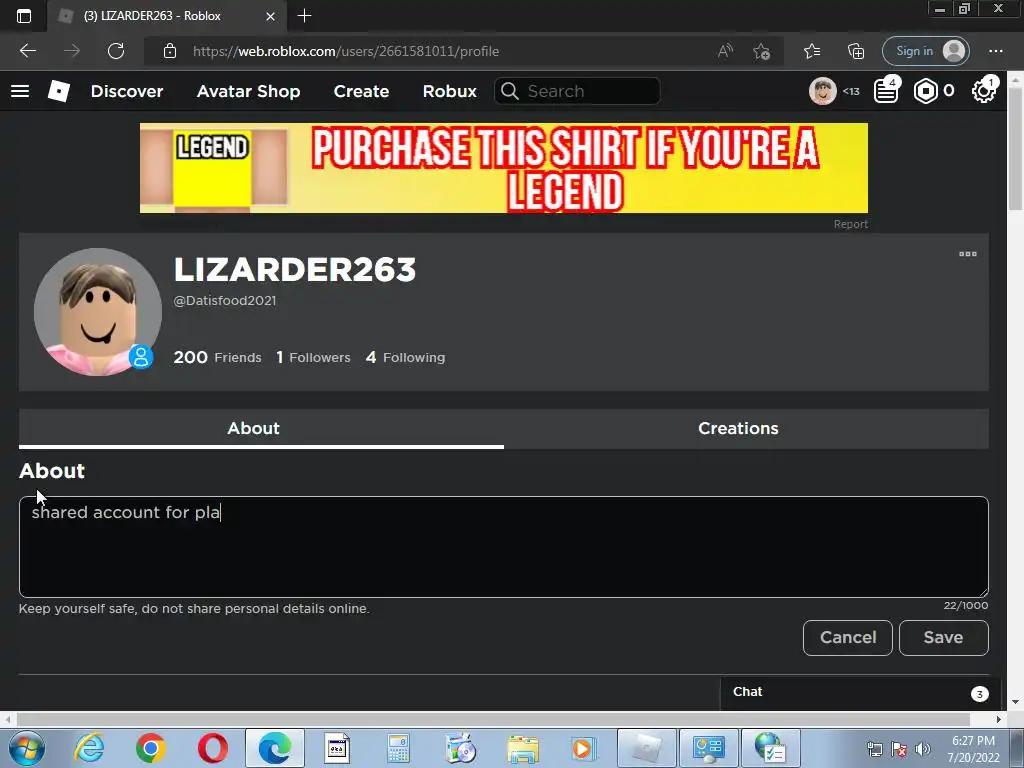
Task: Click the site lock info icon
Action: coord(170,51)
